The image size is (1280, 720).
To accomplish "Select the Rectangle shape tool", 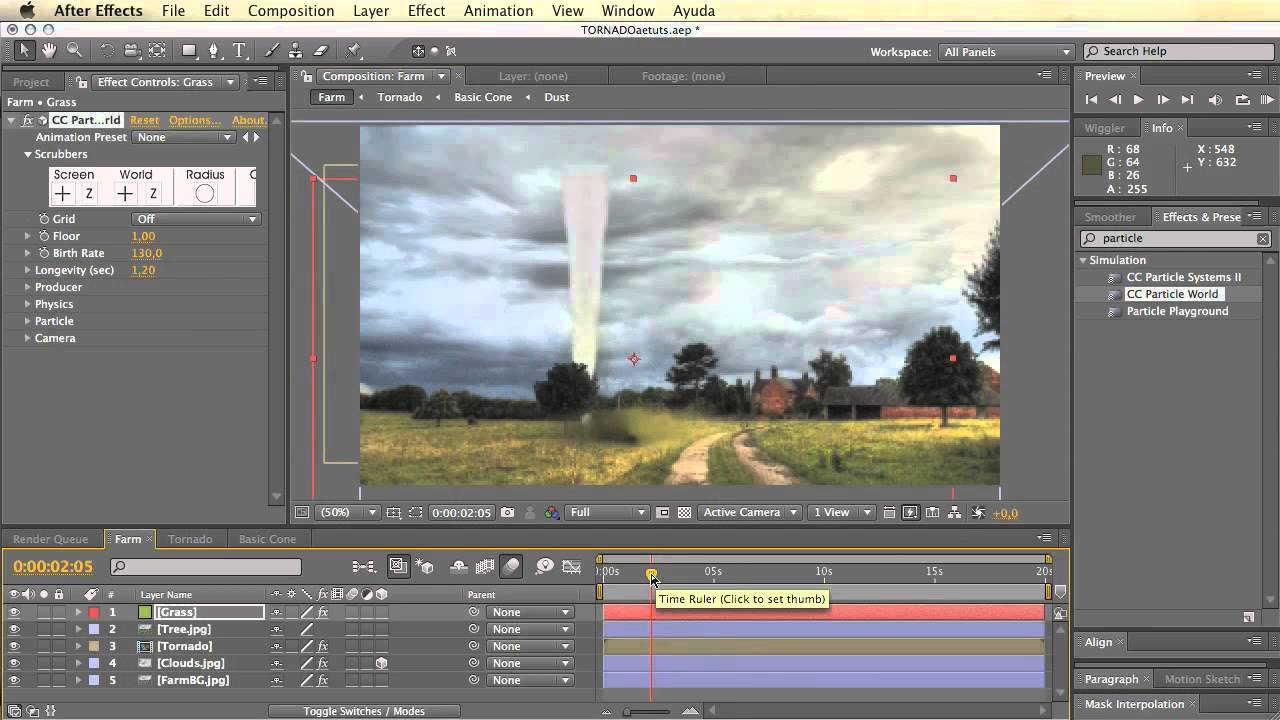I will pyautogui.click(x=189, y=50).
